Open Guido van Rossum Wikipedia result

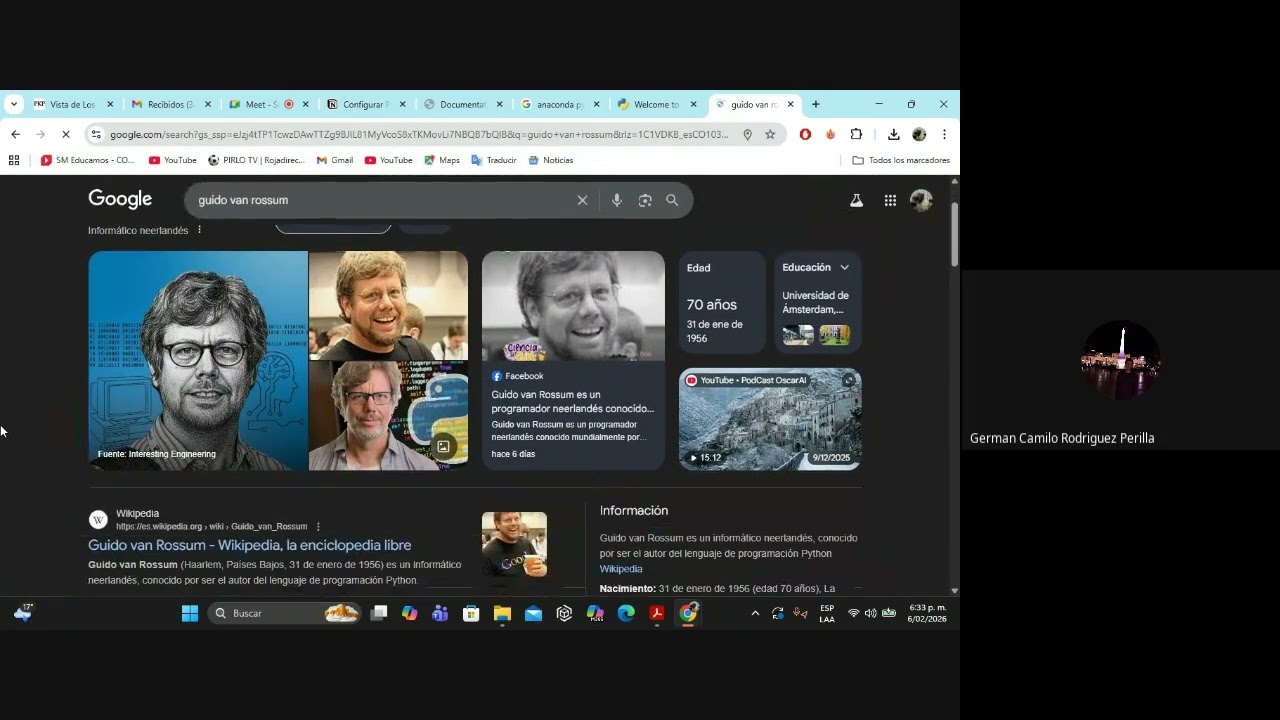[x=249, y=545]
